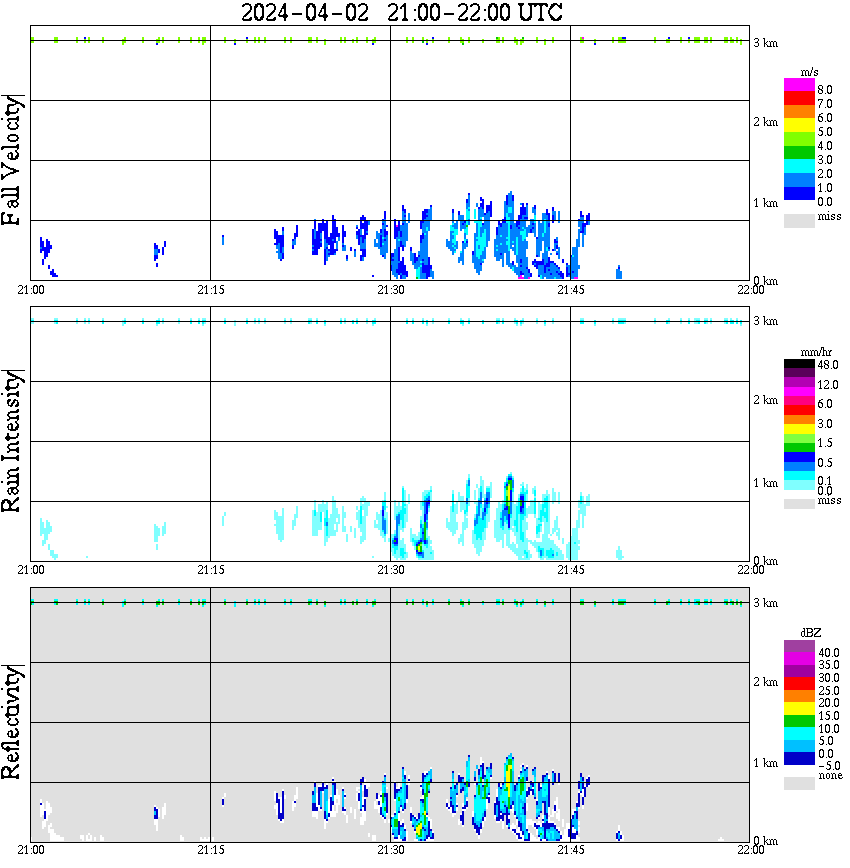
Task: Click the dark blue swatch in the dBZ legend
Action: (x=799, y=759)
